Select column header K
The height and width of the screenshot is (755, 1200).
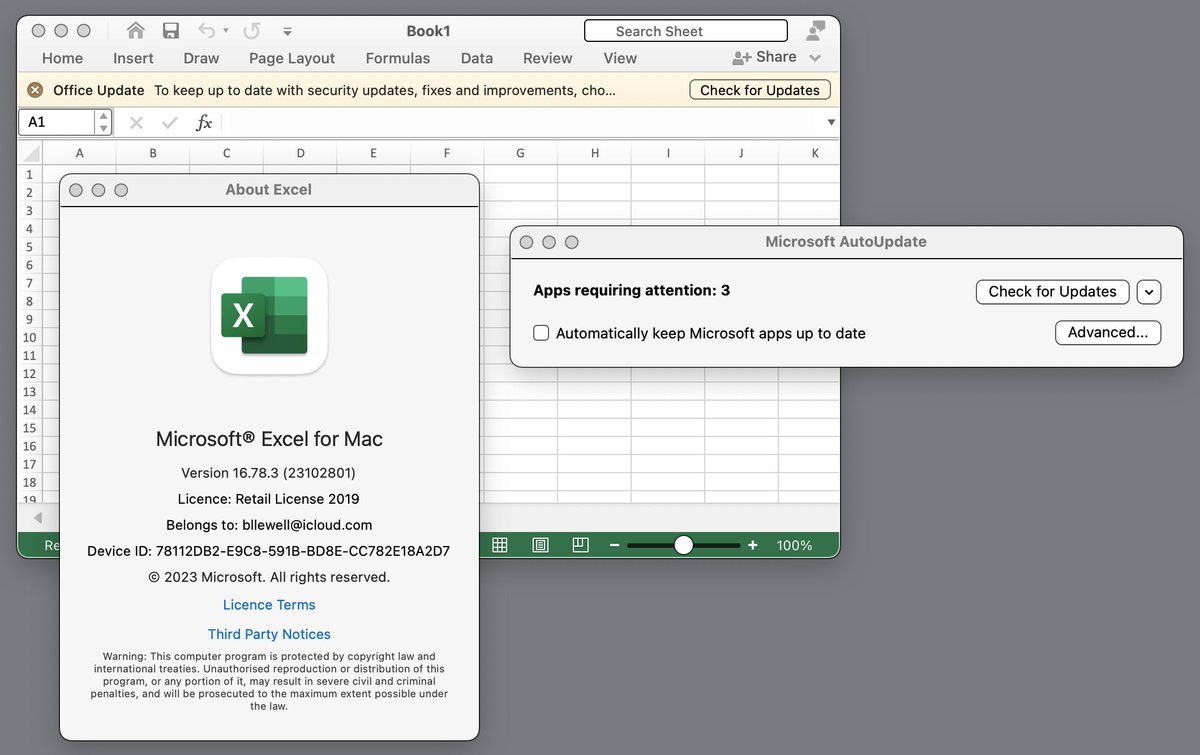[815, 153]
